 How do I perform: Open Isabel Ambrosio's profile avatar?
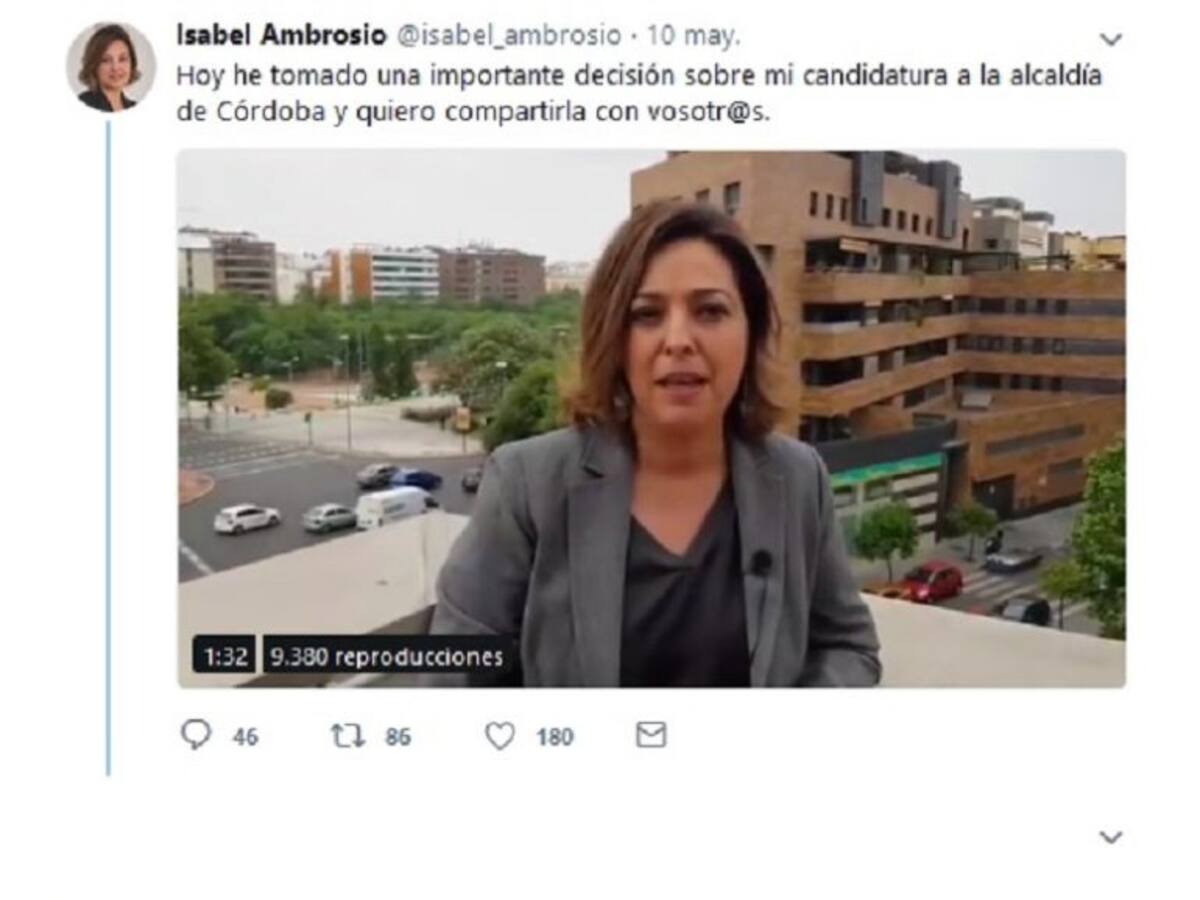coord(111,68)
